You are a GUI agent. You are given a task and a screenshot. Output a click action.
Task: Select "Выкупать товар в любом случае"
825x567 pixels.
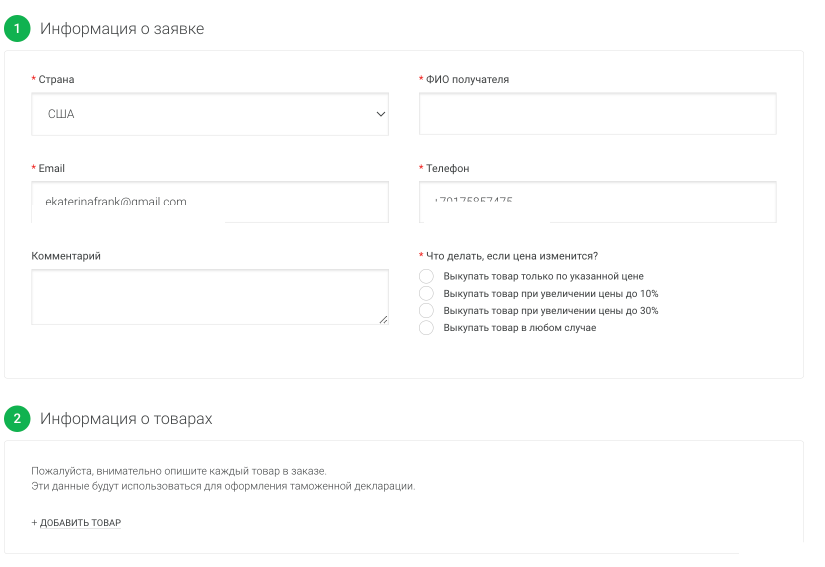(426, 328)
